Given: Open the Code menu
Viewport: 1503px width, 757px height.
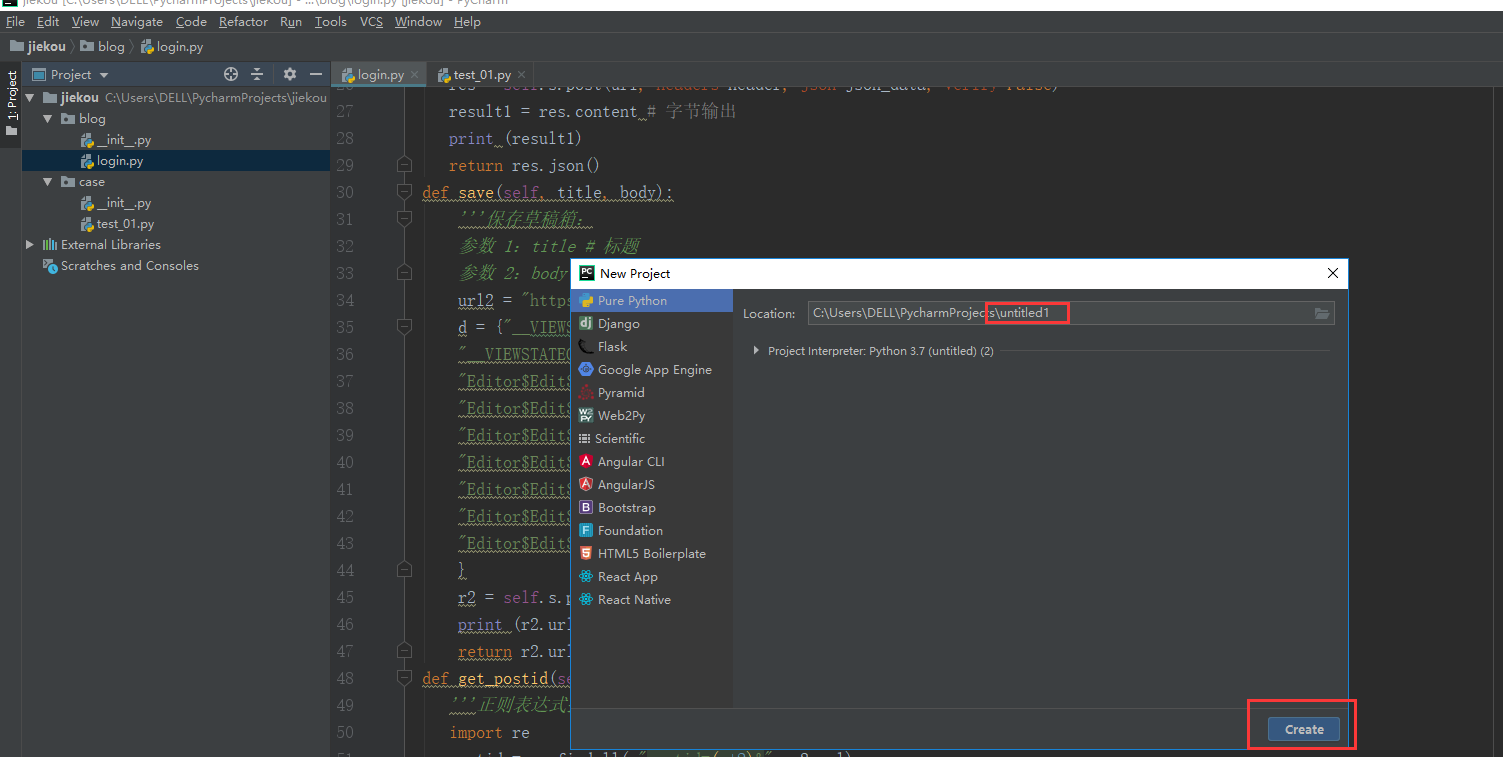Looking at the screenshot, I should [191, 21].
